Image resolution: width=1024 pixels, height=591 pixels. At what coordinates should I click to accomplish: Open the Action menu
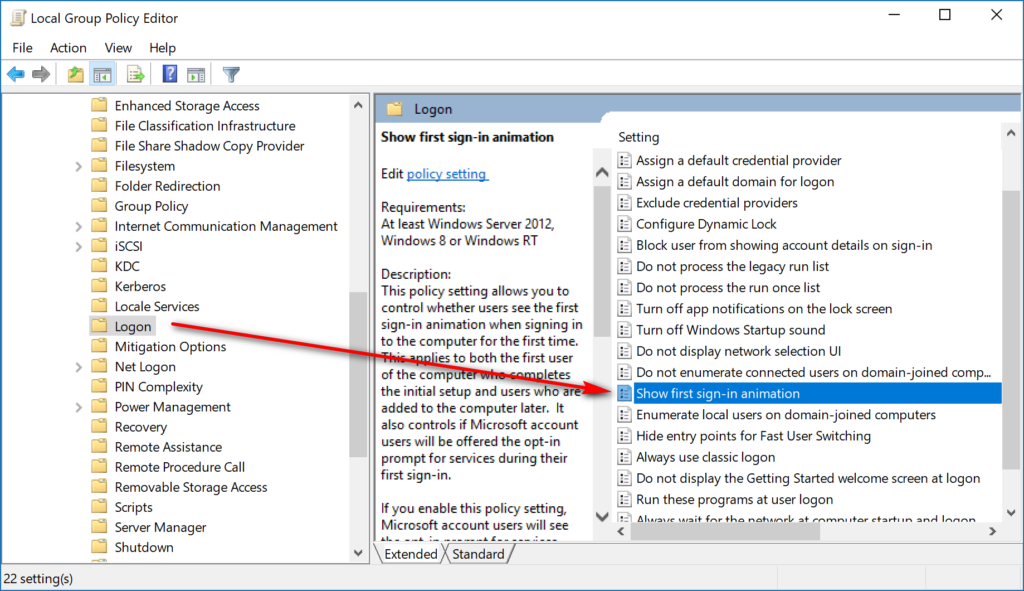(x=68, y=47)
